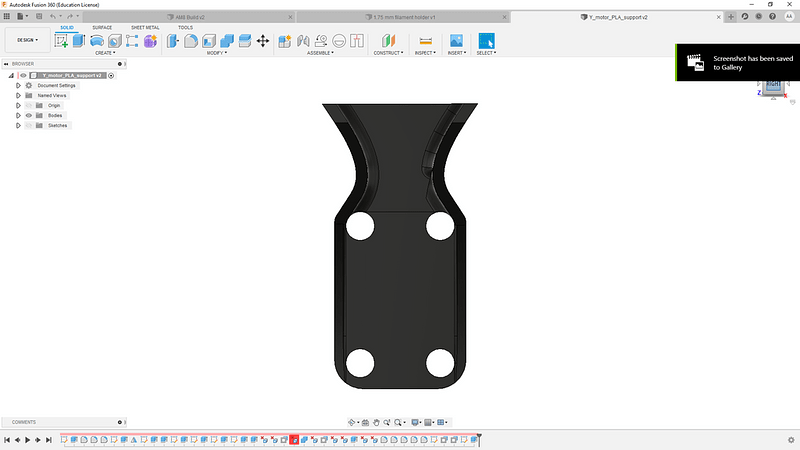Add a new design tab
This screenshot has height=450, width=800.
point(731,16)
